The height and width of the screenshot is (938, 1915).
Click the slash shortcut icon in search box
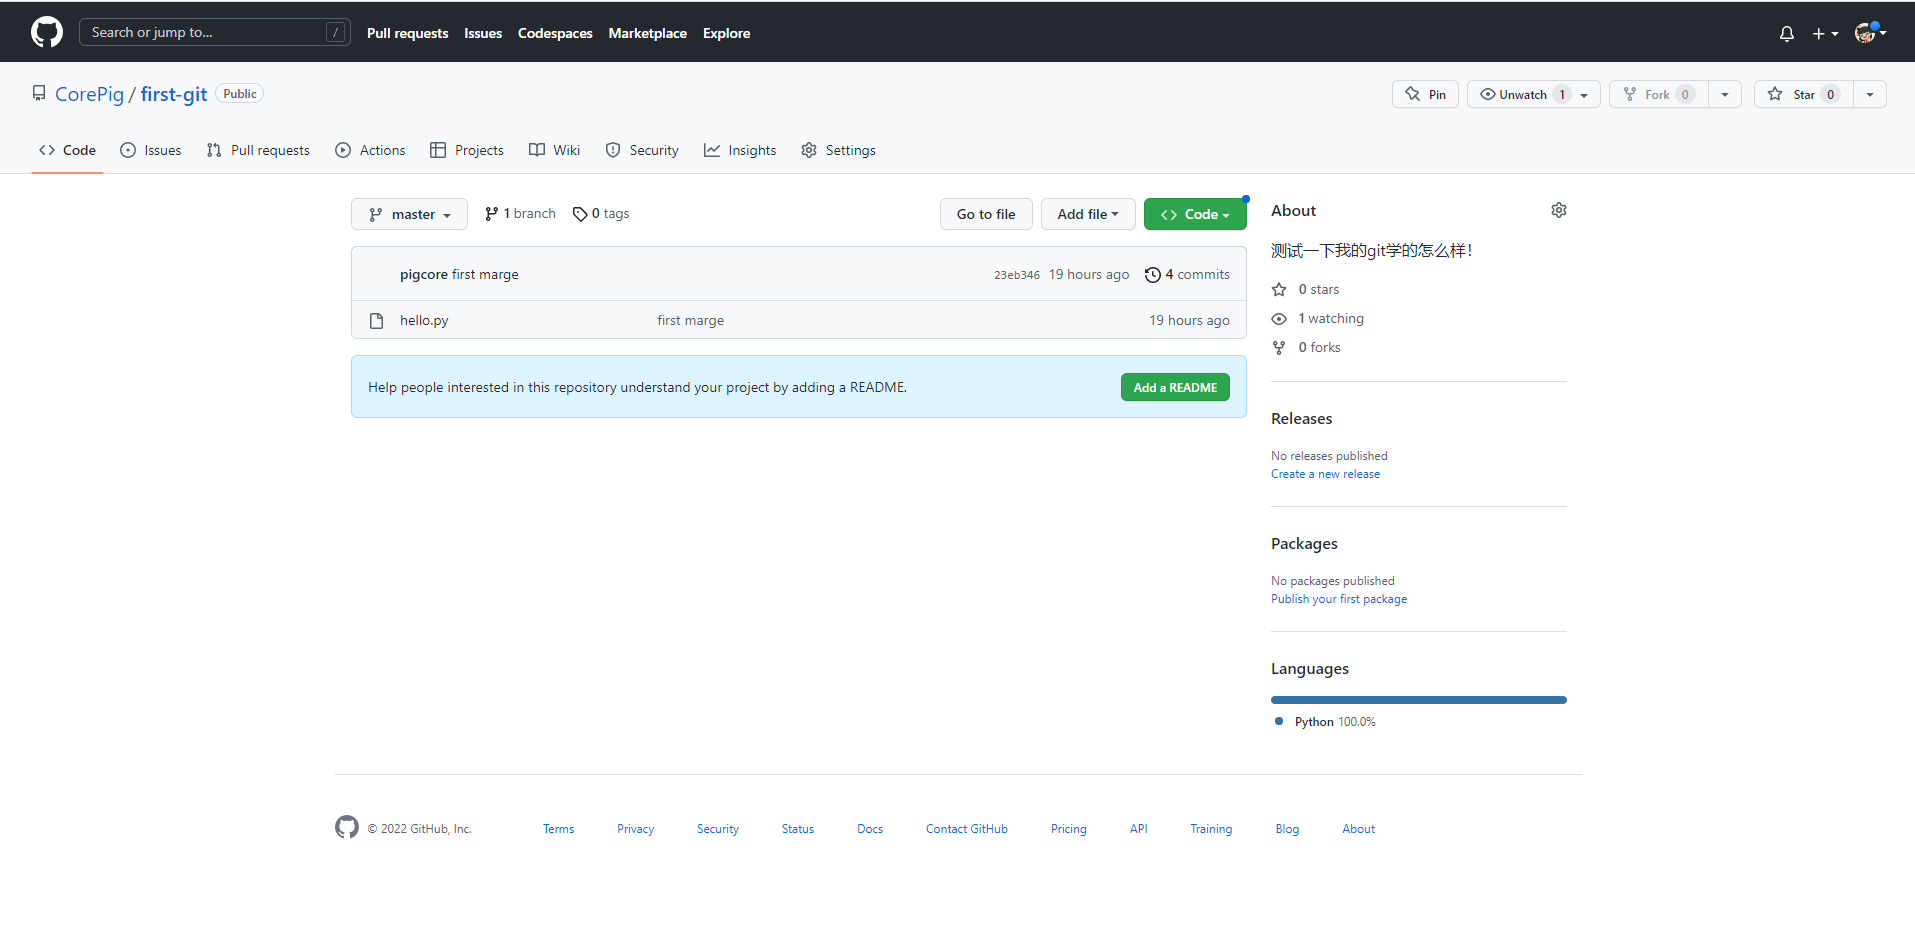336,32
